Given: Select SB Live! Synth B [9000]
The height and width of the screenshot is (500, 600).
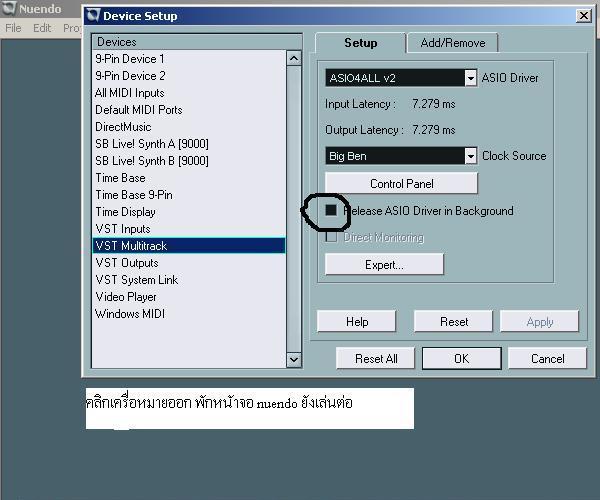Looking at the screenshot, I should pyautogui.click(x=189, y=161).
